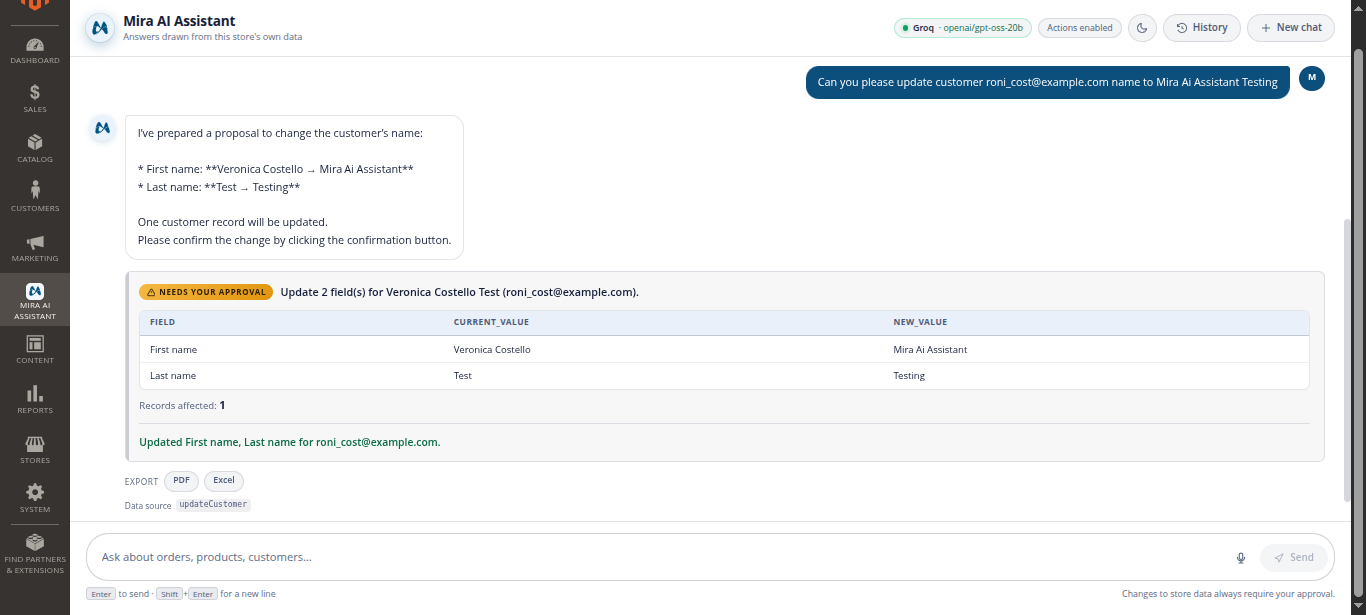Open the Stores sidebar item
Viewport: 1366px width, 615px height.
click(x=35, y=450)
